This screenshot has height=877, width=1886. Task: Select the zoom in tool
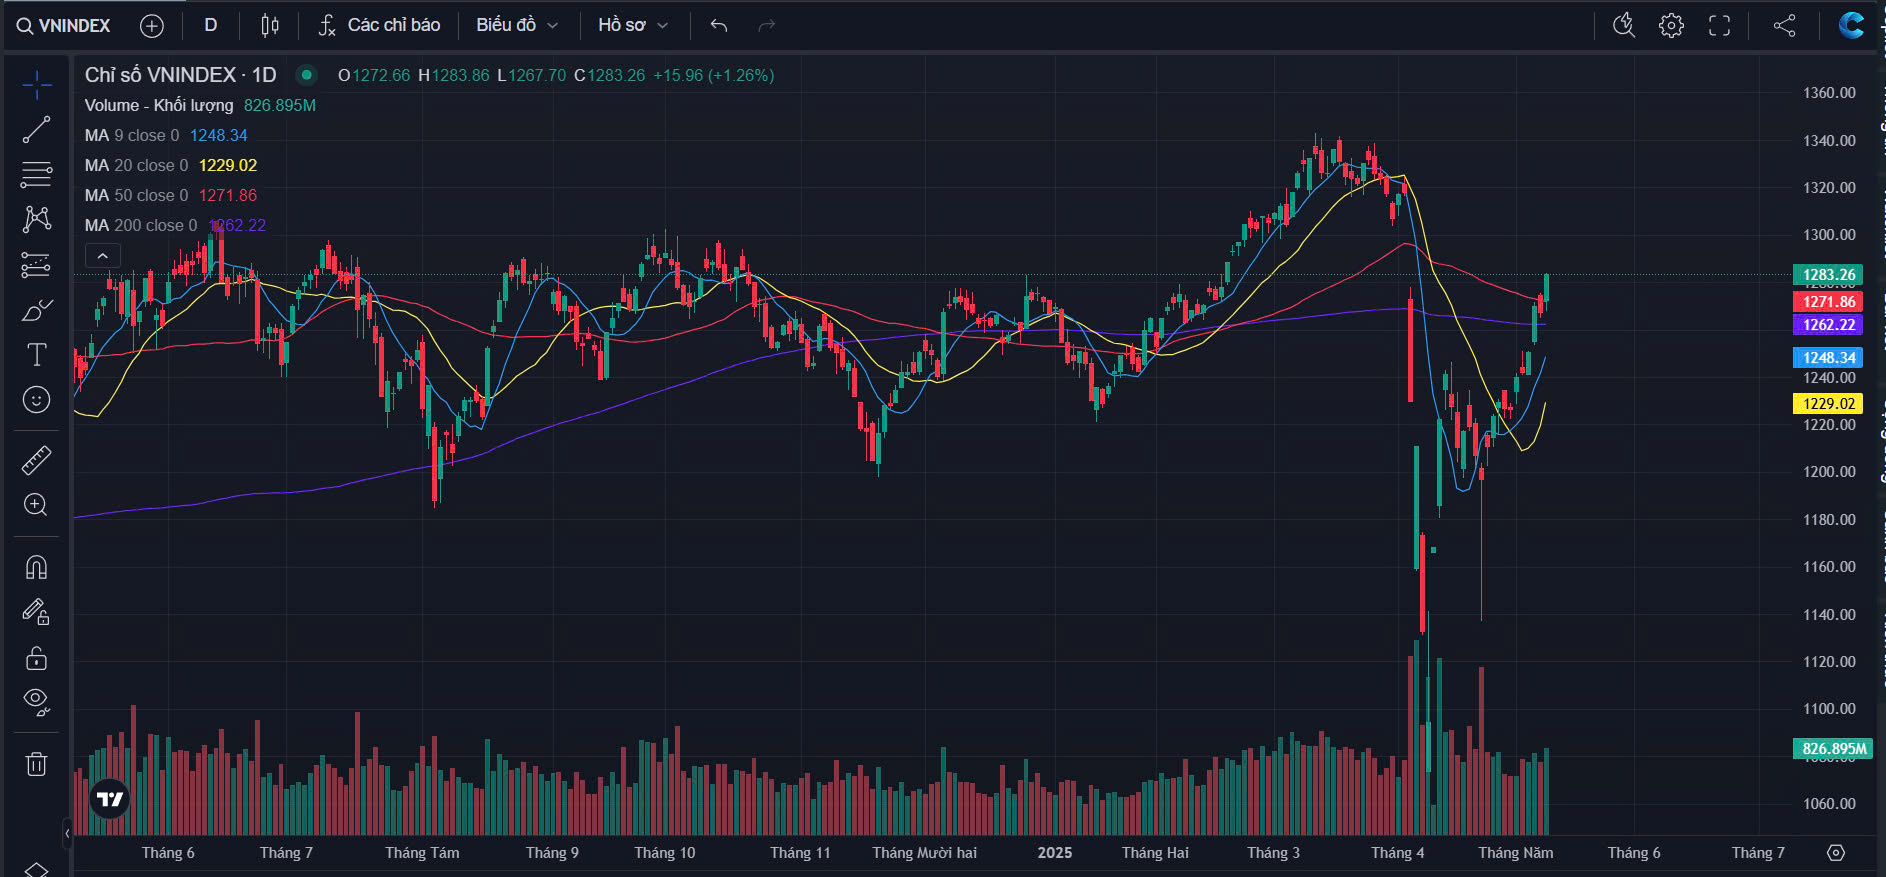click(x=37, y=505)
